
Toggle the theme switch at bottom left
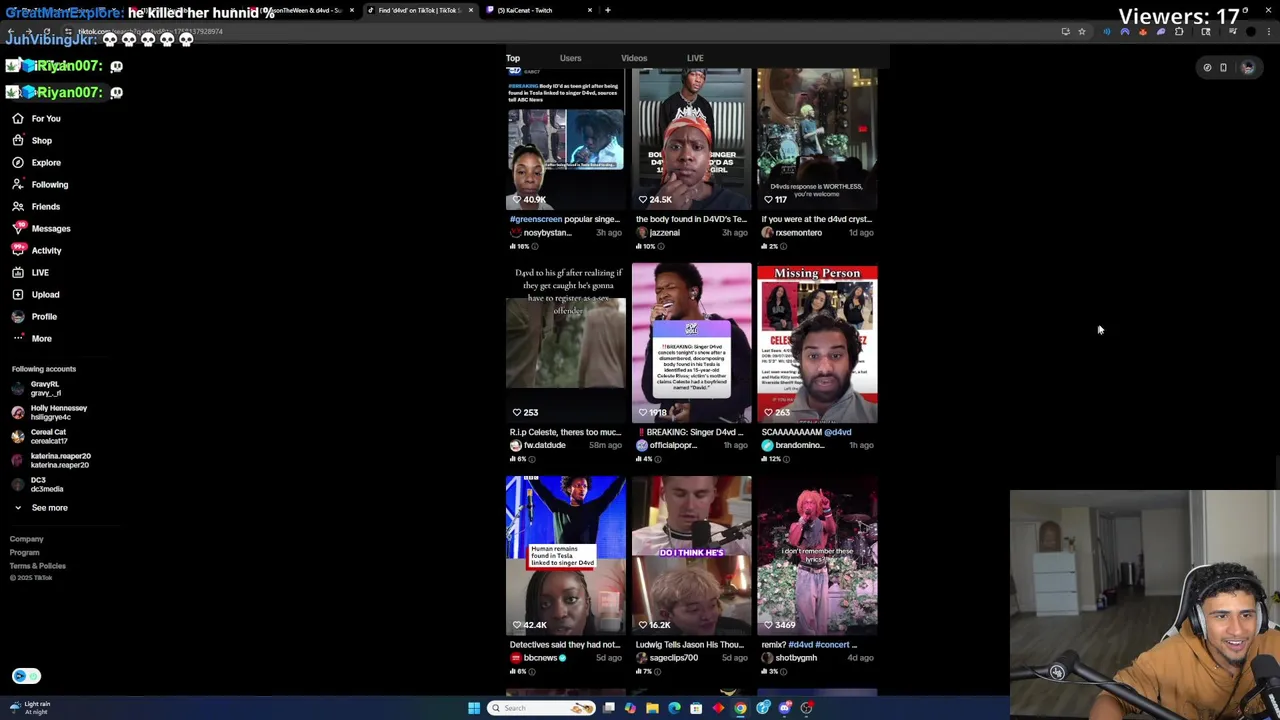click(x=27, y=676)
